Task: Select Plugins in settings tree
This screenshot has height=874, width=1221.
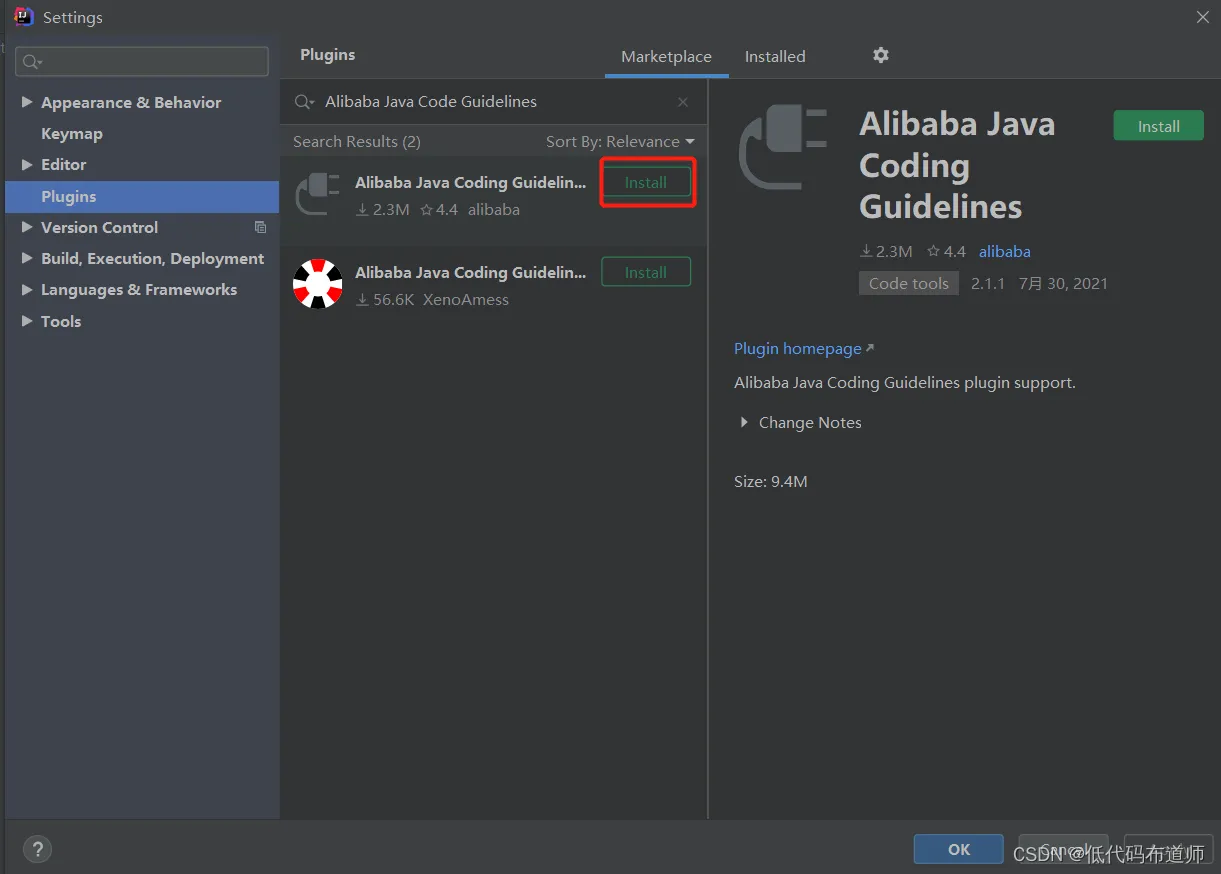Action: click(x=142, y=196)
